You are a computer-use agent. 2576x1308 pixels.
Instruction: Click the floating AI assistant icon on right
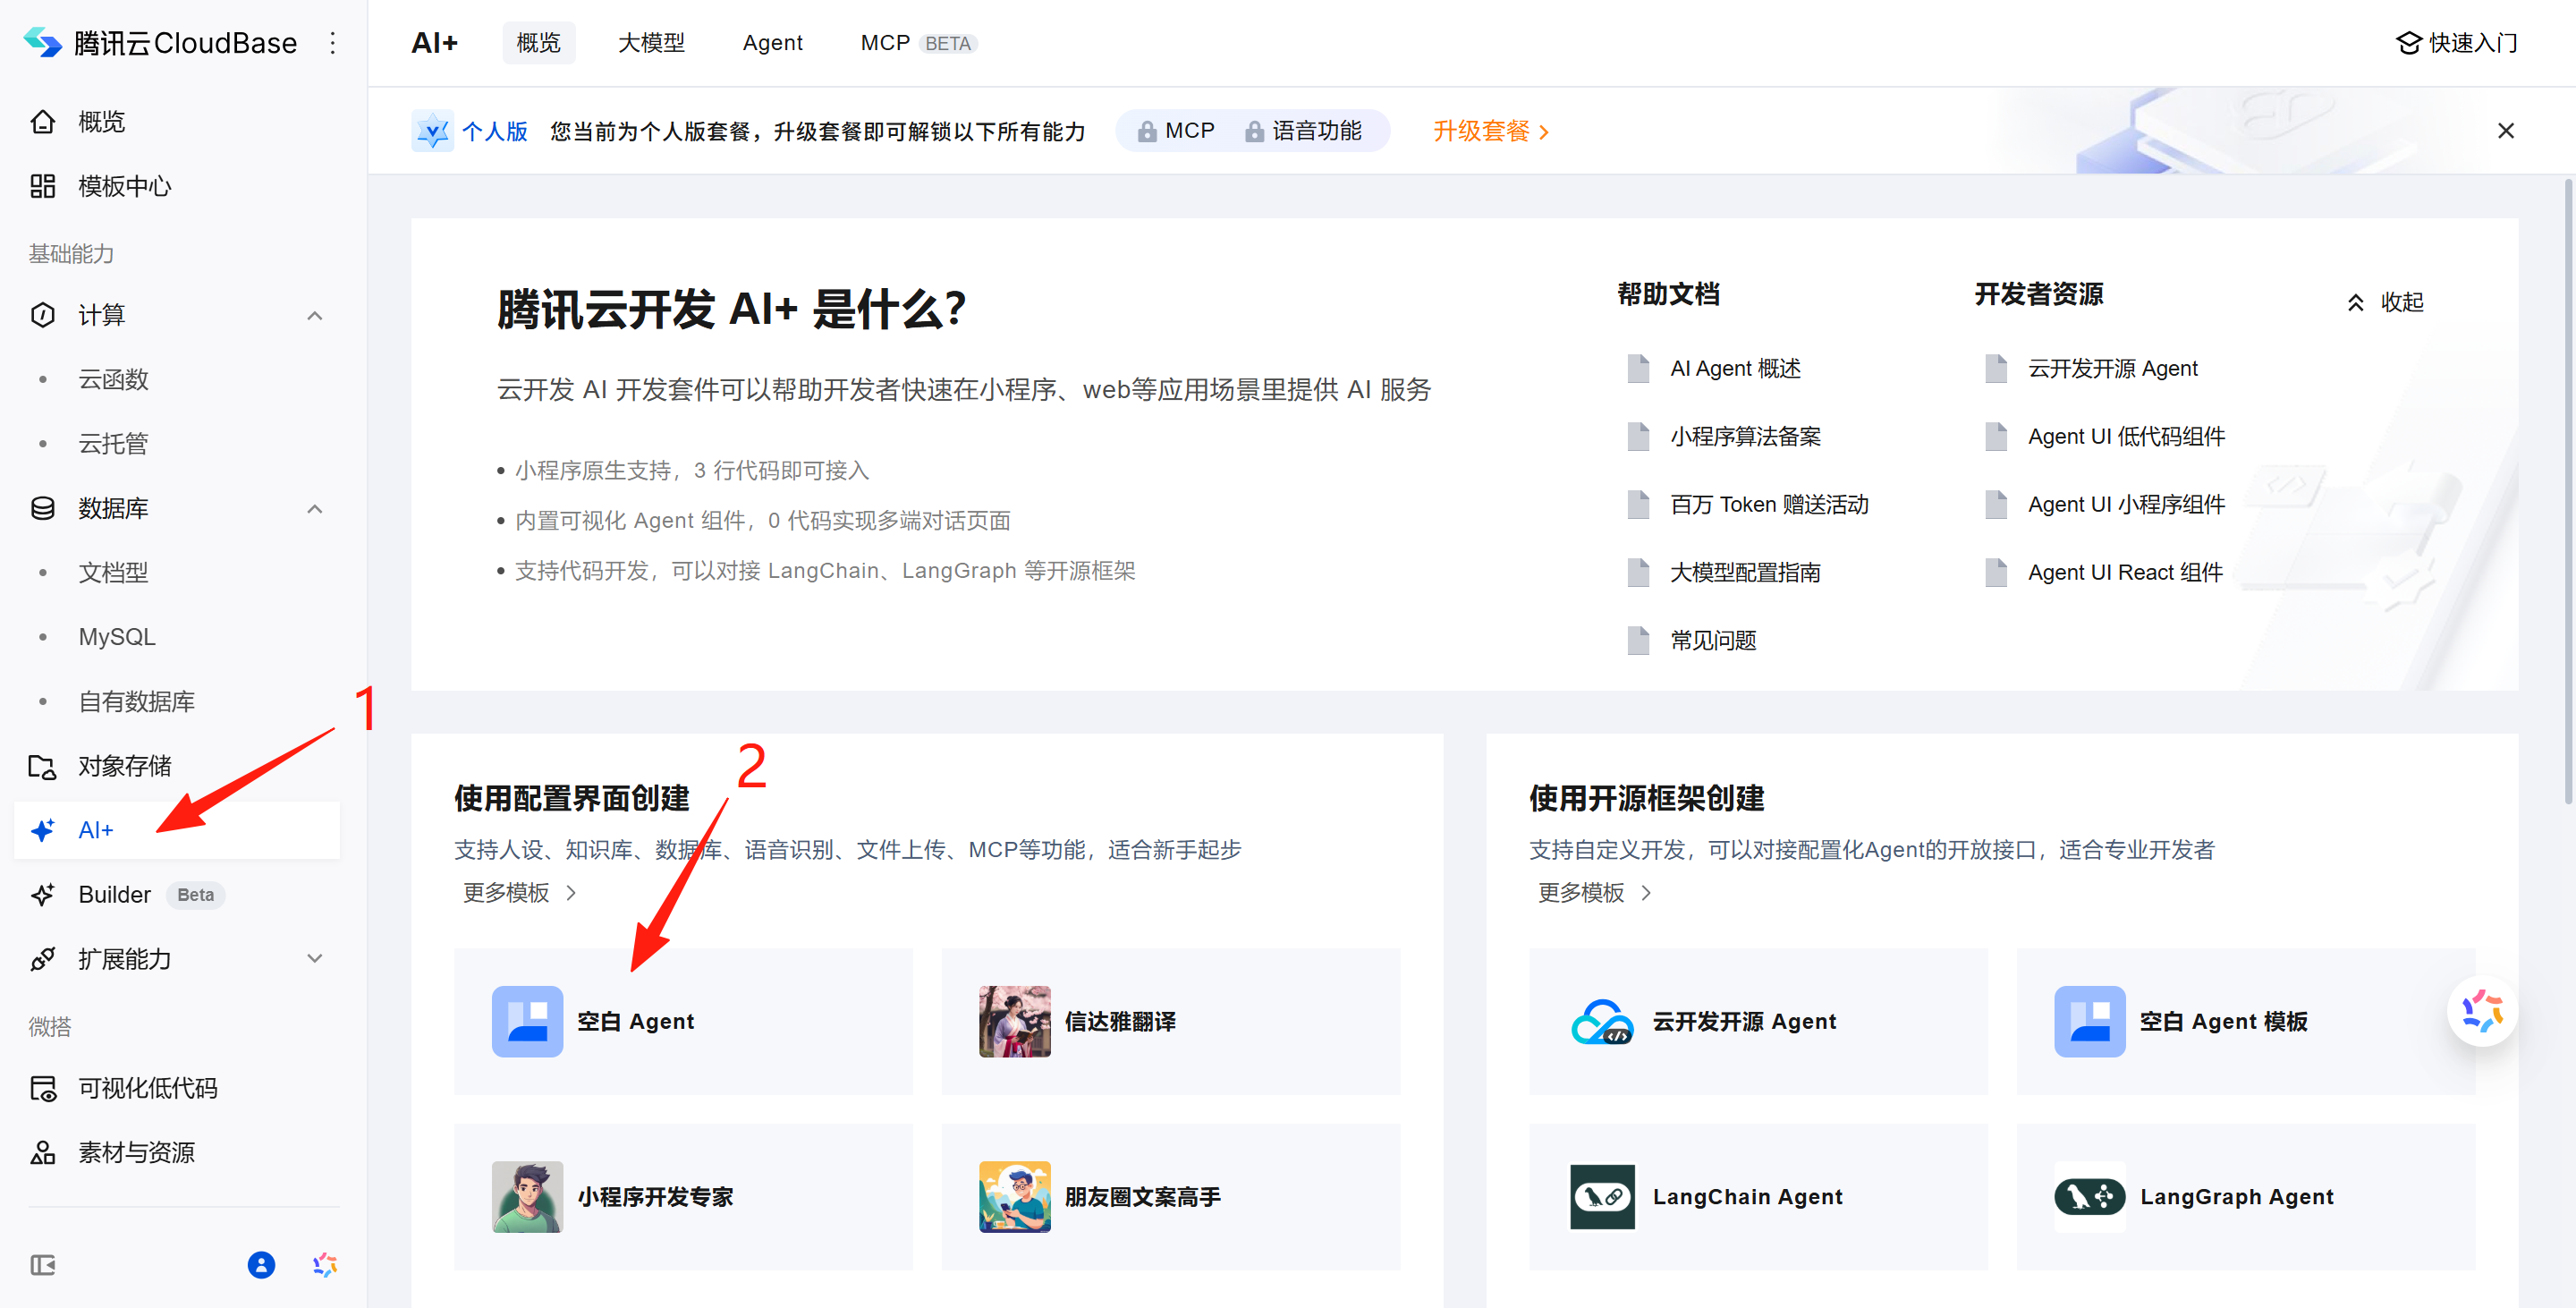click(x=2481, y=1011)
